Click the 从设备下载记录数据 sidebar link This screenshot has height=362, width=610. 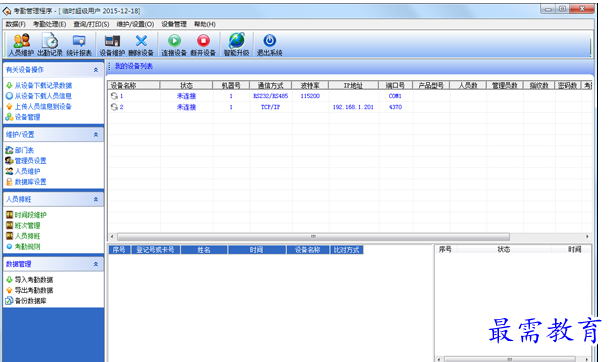coord(43,86)
